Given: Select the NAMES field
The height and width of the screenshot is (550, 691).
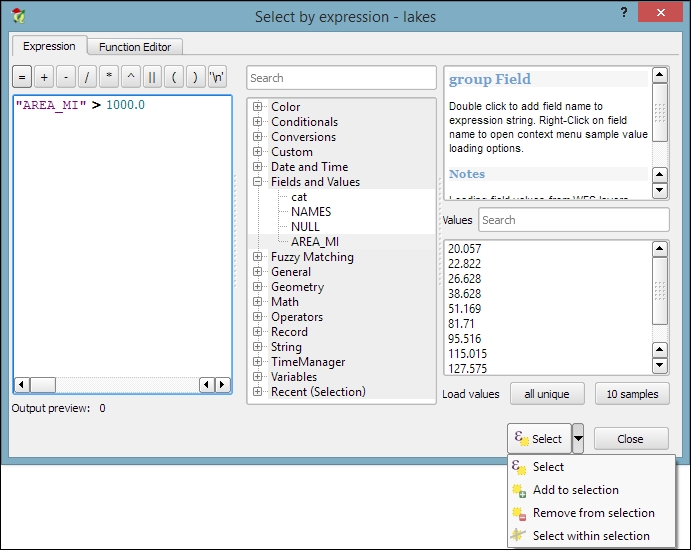Looking at the screenshot, I should 311,212.
